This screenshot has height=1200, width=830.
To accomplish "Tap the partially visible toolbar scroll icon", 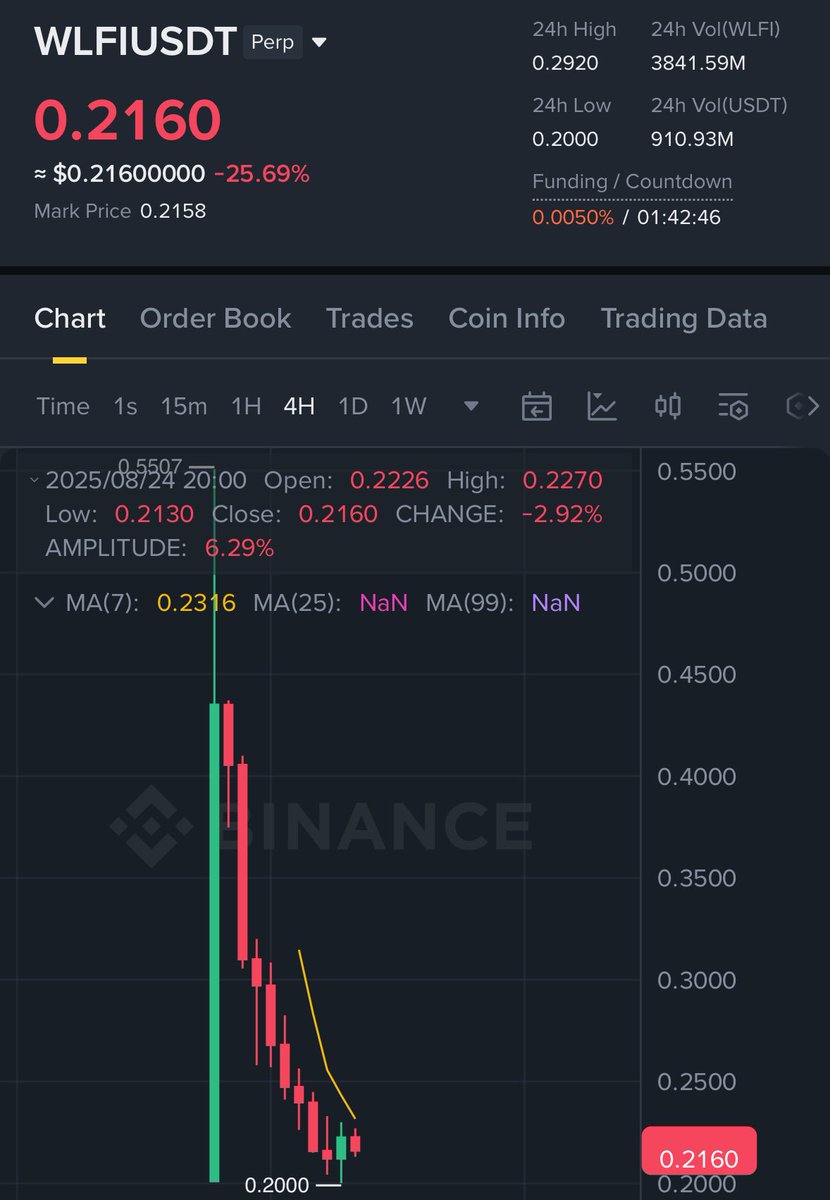I will (803, 406).
